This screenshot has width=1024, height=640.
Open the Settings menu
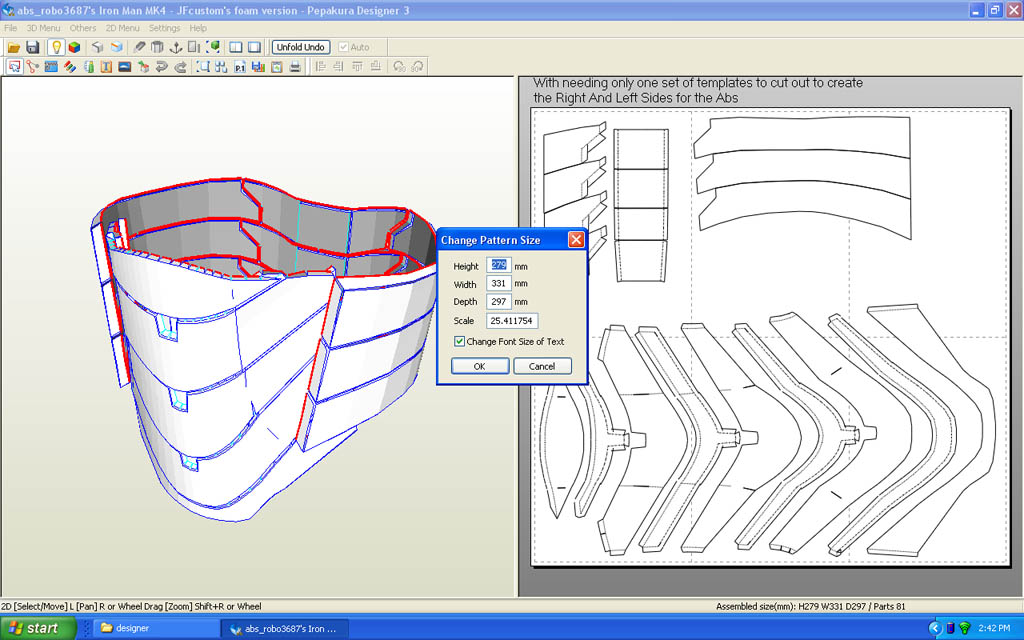pyautogui.click(x=165, y=28)
